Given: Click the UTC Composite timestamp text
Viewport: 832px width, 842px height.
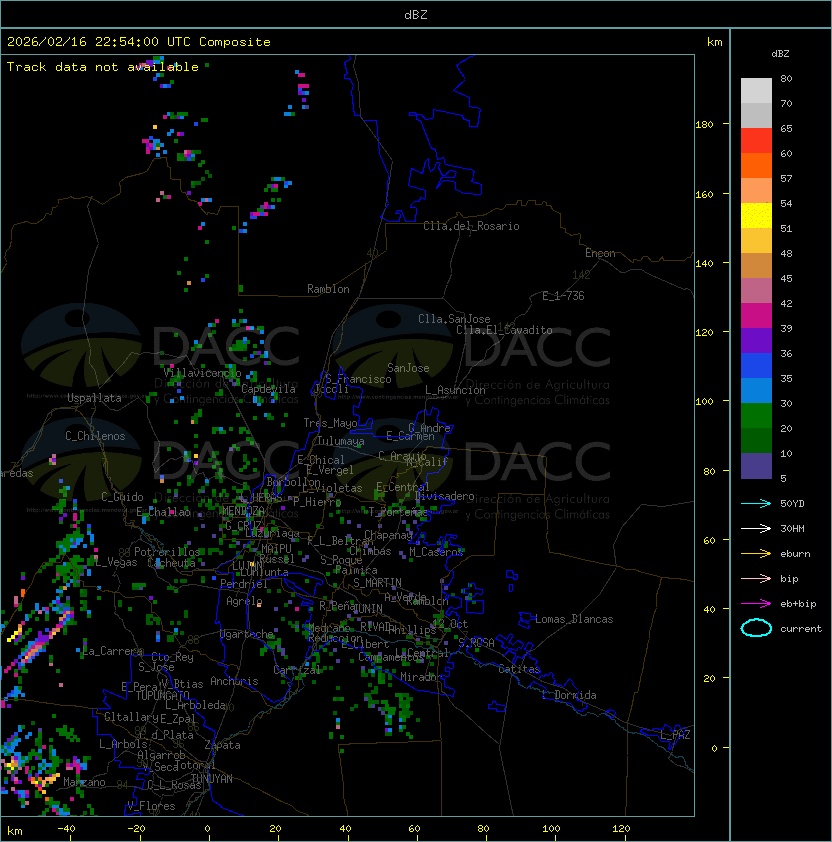Looking at the screenshot, I should coord(139,42).
